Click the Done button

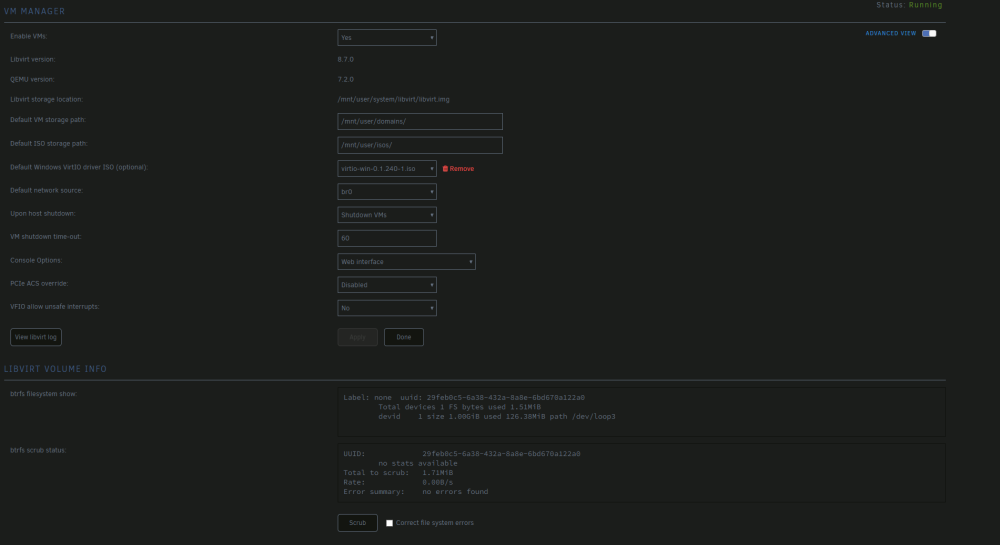(404, 337)
